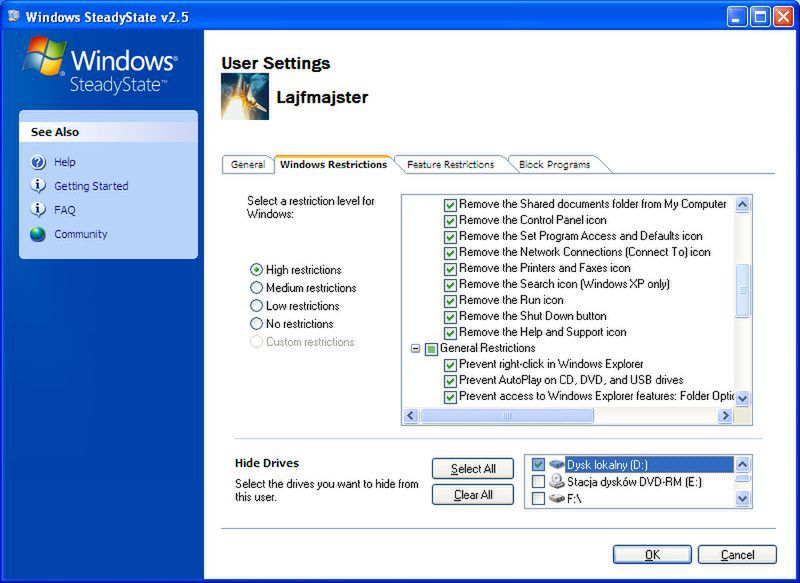Uncheck Remove the Search icon checkbox

tap(450, 285)
